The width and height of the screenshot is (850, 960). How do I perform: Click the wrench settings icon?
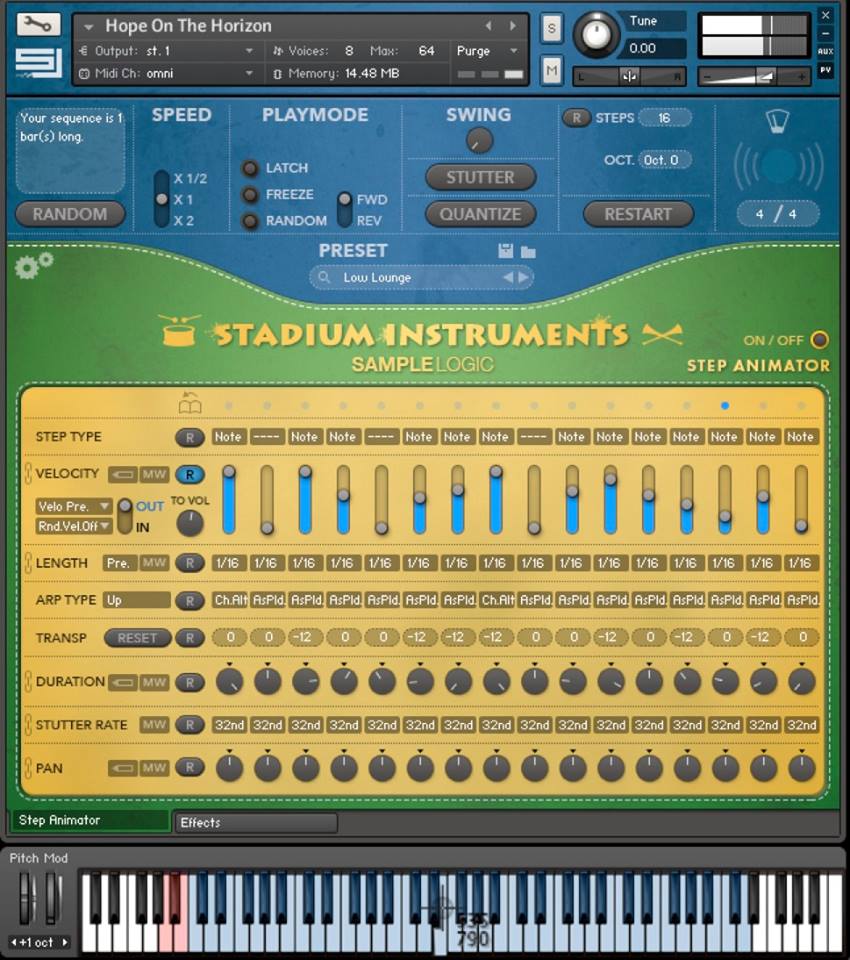[x=38, y=24]
